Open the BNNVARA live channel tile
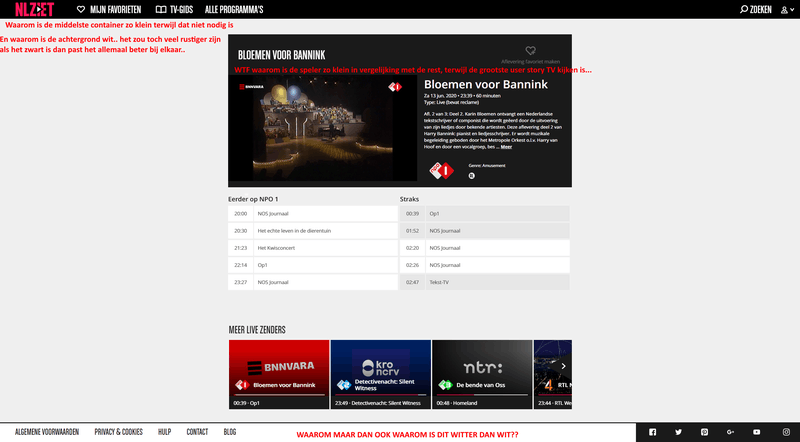Viewport: 800px width, 442px height. [279, 374]
